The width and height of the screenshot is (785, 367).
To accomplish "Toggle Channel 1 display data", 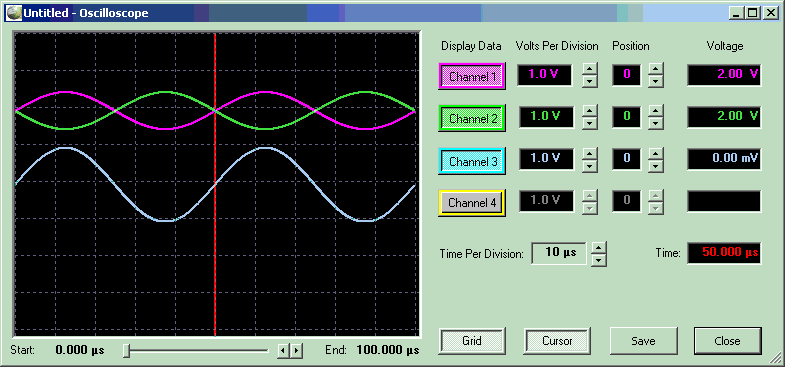I will [x=472, y=77].
